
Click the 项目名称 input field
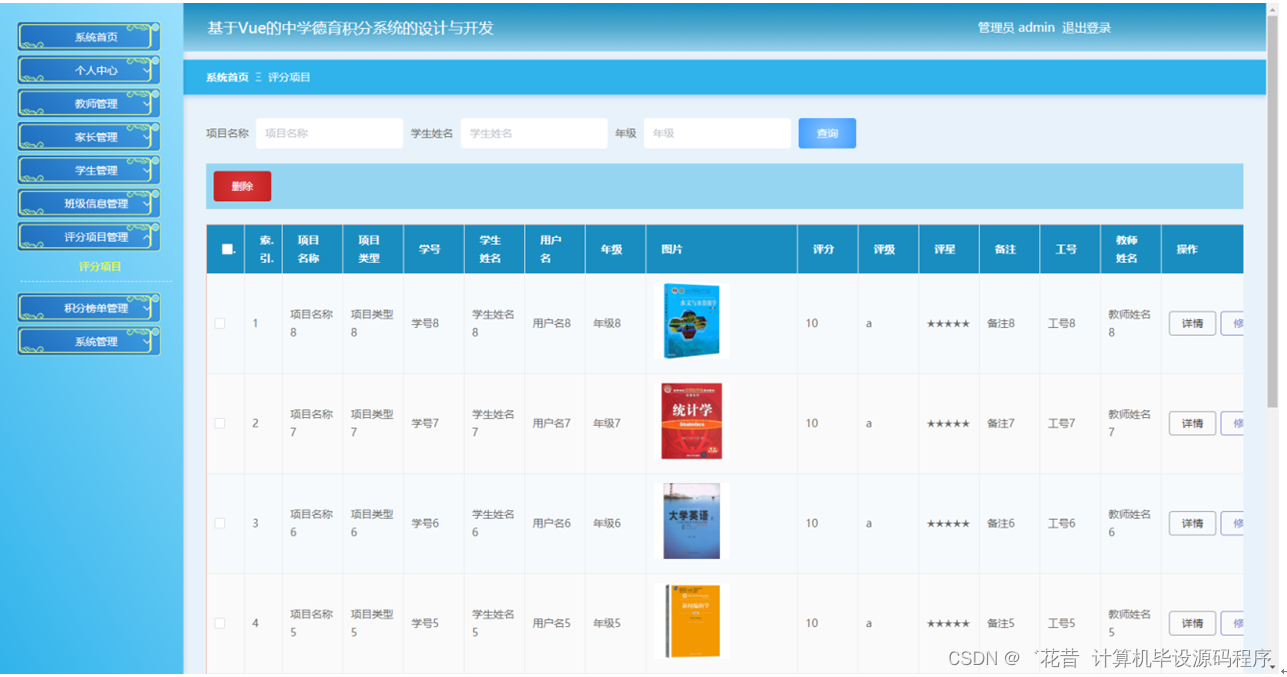(x=329, y=132)
